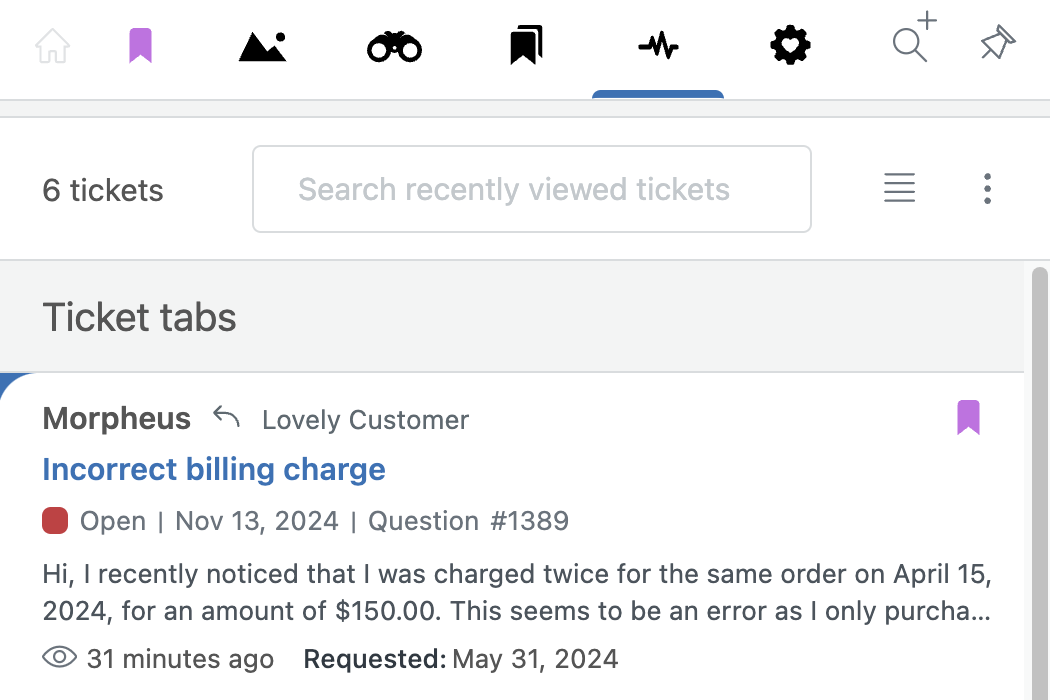The height and width of the screenshot is (700, 1050).
Task: Click the red Open status swatch
Action: [x=55, y=520]
